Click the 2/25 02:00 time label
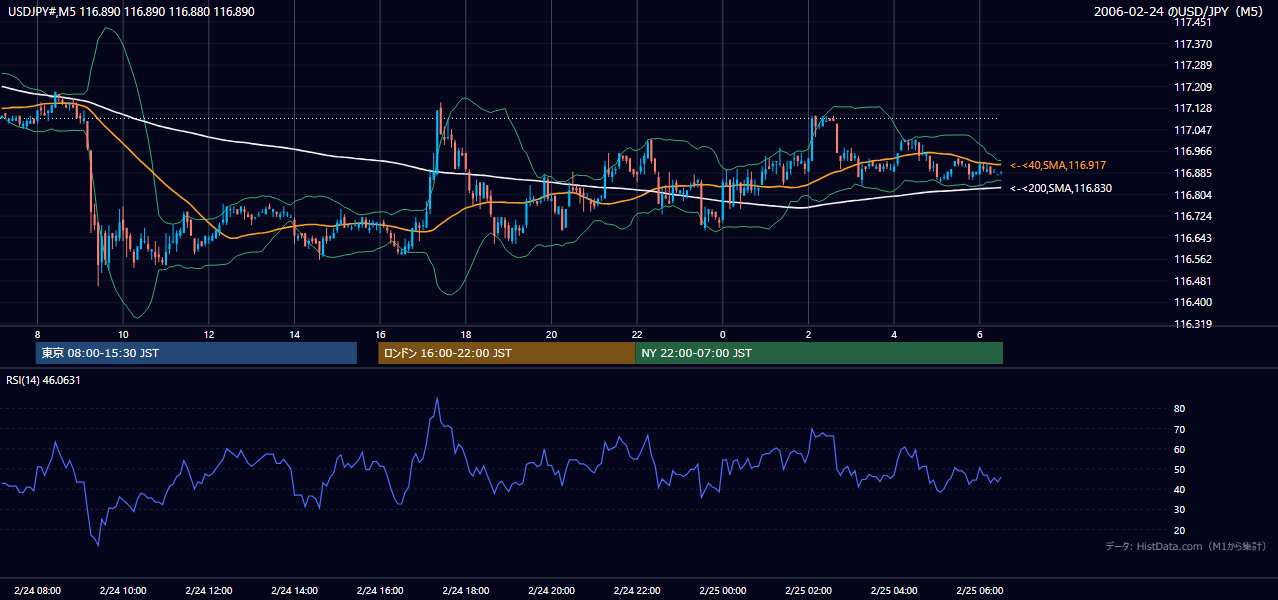This screenshot has height=600, width=1278. click(809, 590)
